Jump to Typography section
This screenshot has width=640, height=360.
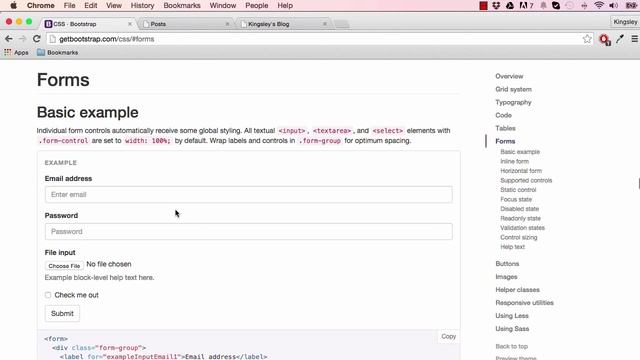point(513,102)
